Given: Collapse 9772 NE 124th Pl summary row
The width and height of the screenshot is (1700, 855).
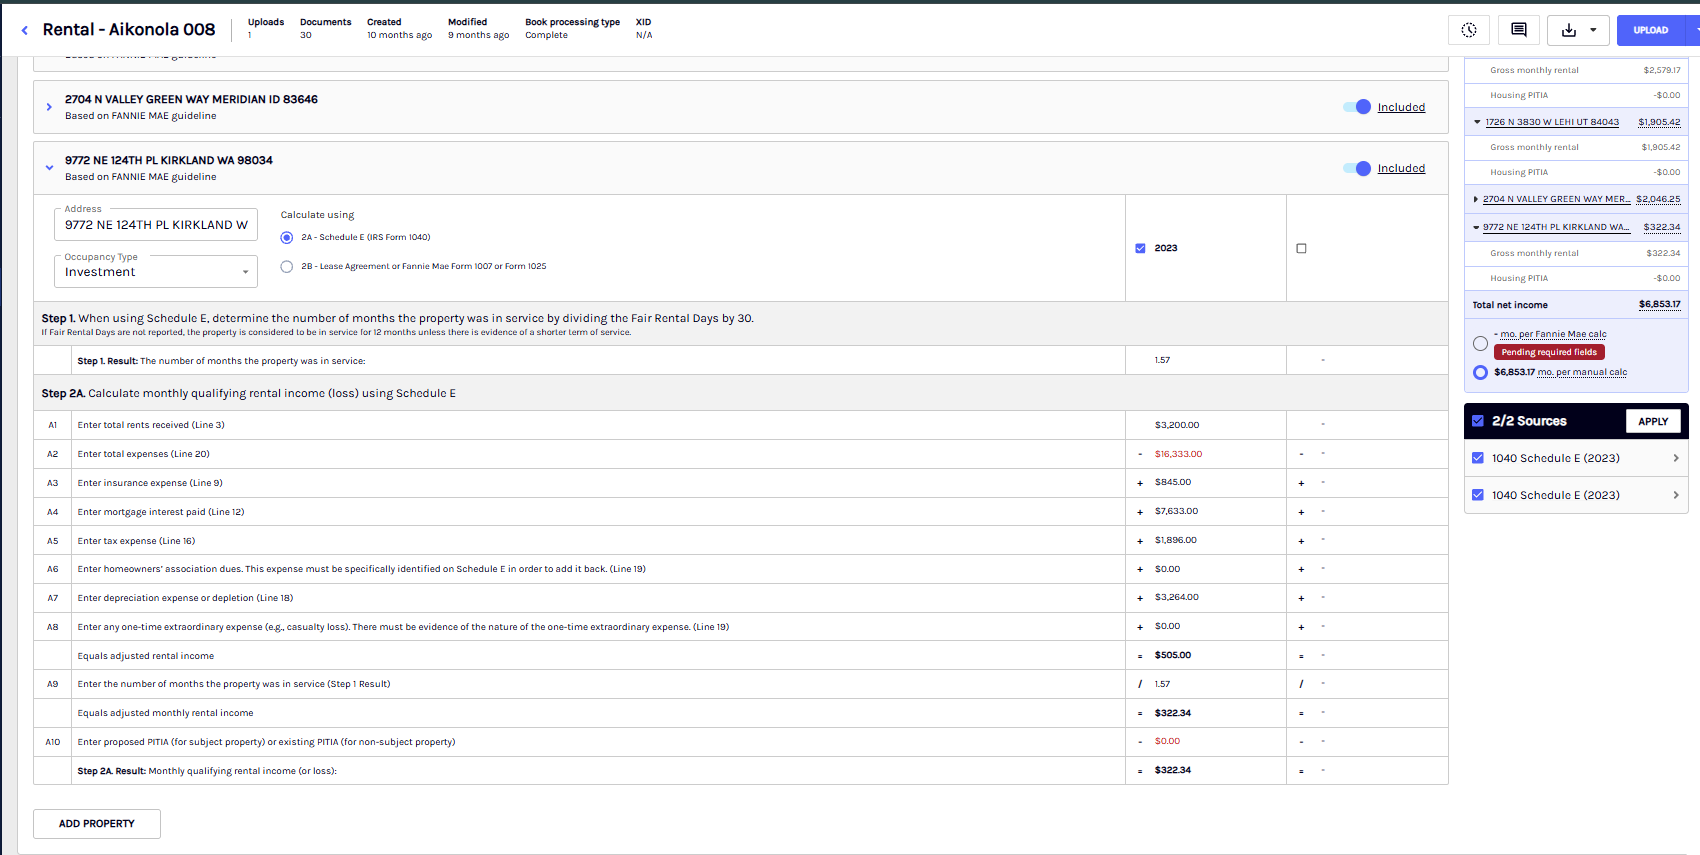Looking at the screenshot, I should (1476, 227).
